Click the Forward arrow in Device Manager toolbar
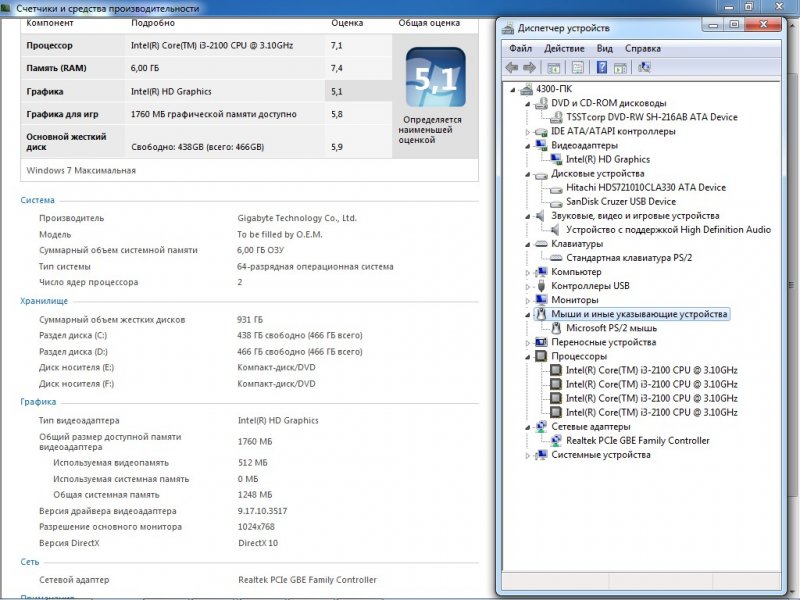 529,67
